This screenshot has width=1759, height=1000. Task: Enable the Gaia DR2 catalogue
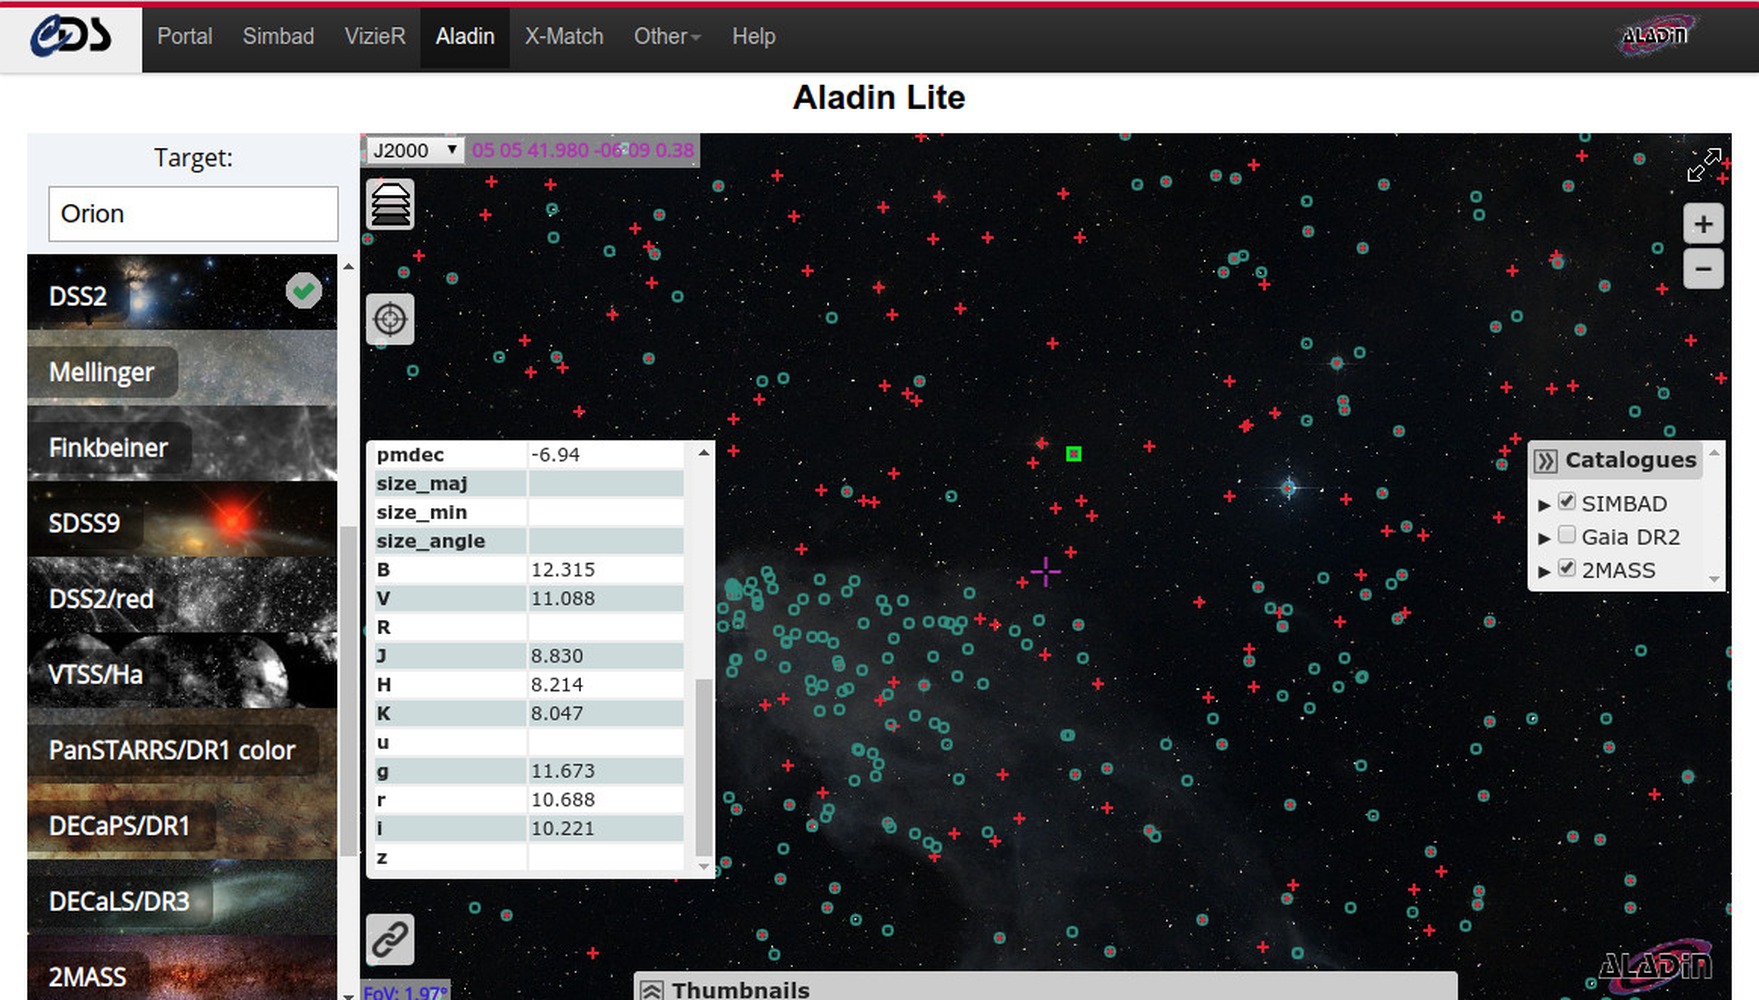click(1567, 535)
